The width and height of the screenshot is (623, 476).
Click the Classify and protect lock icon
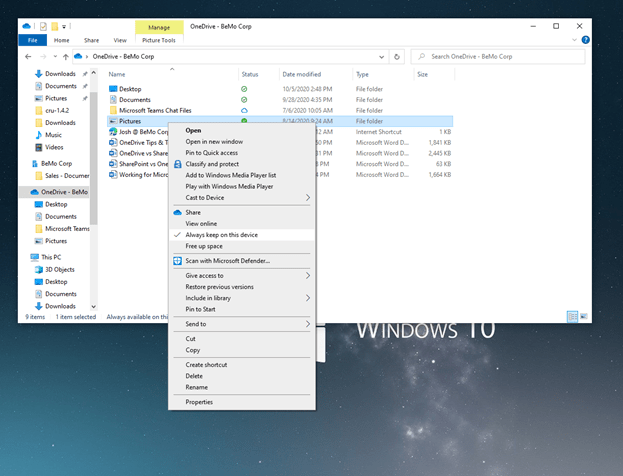pos(178,163)
